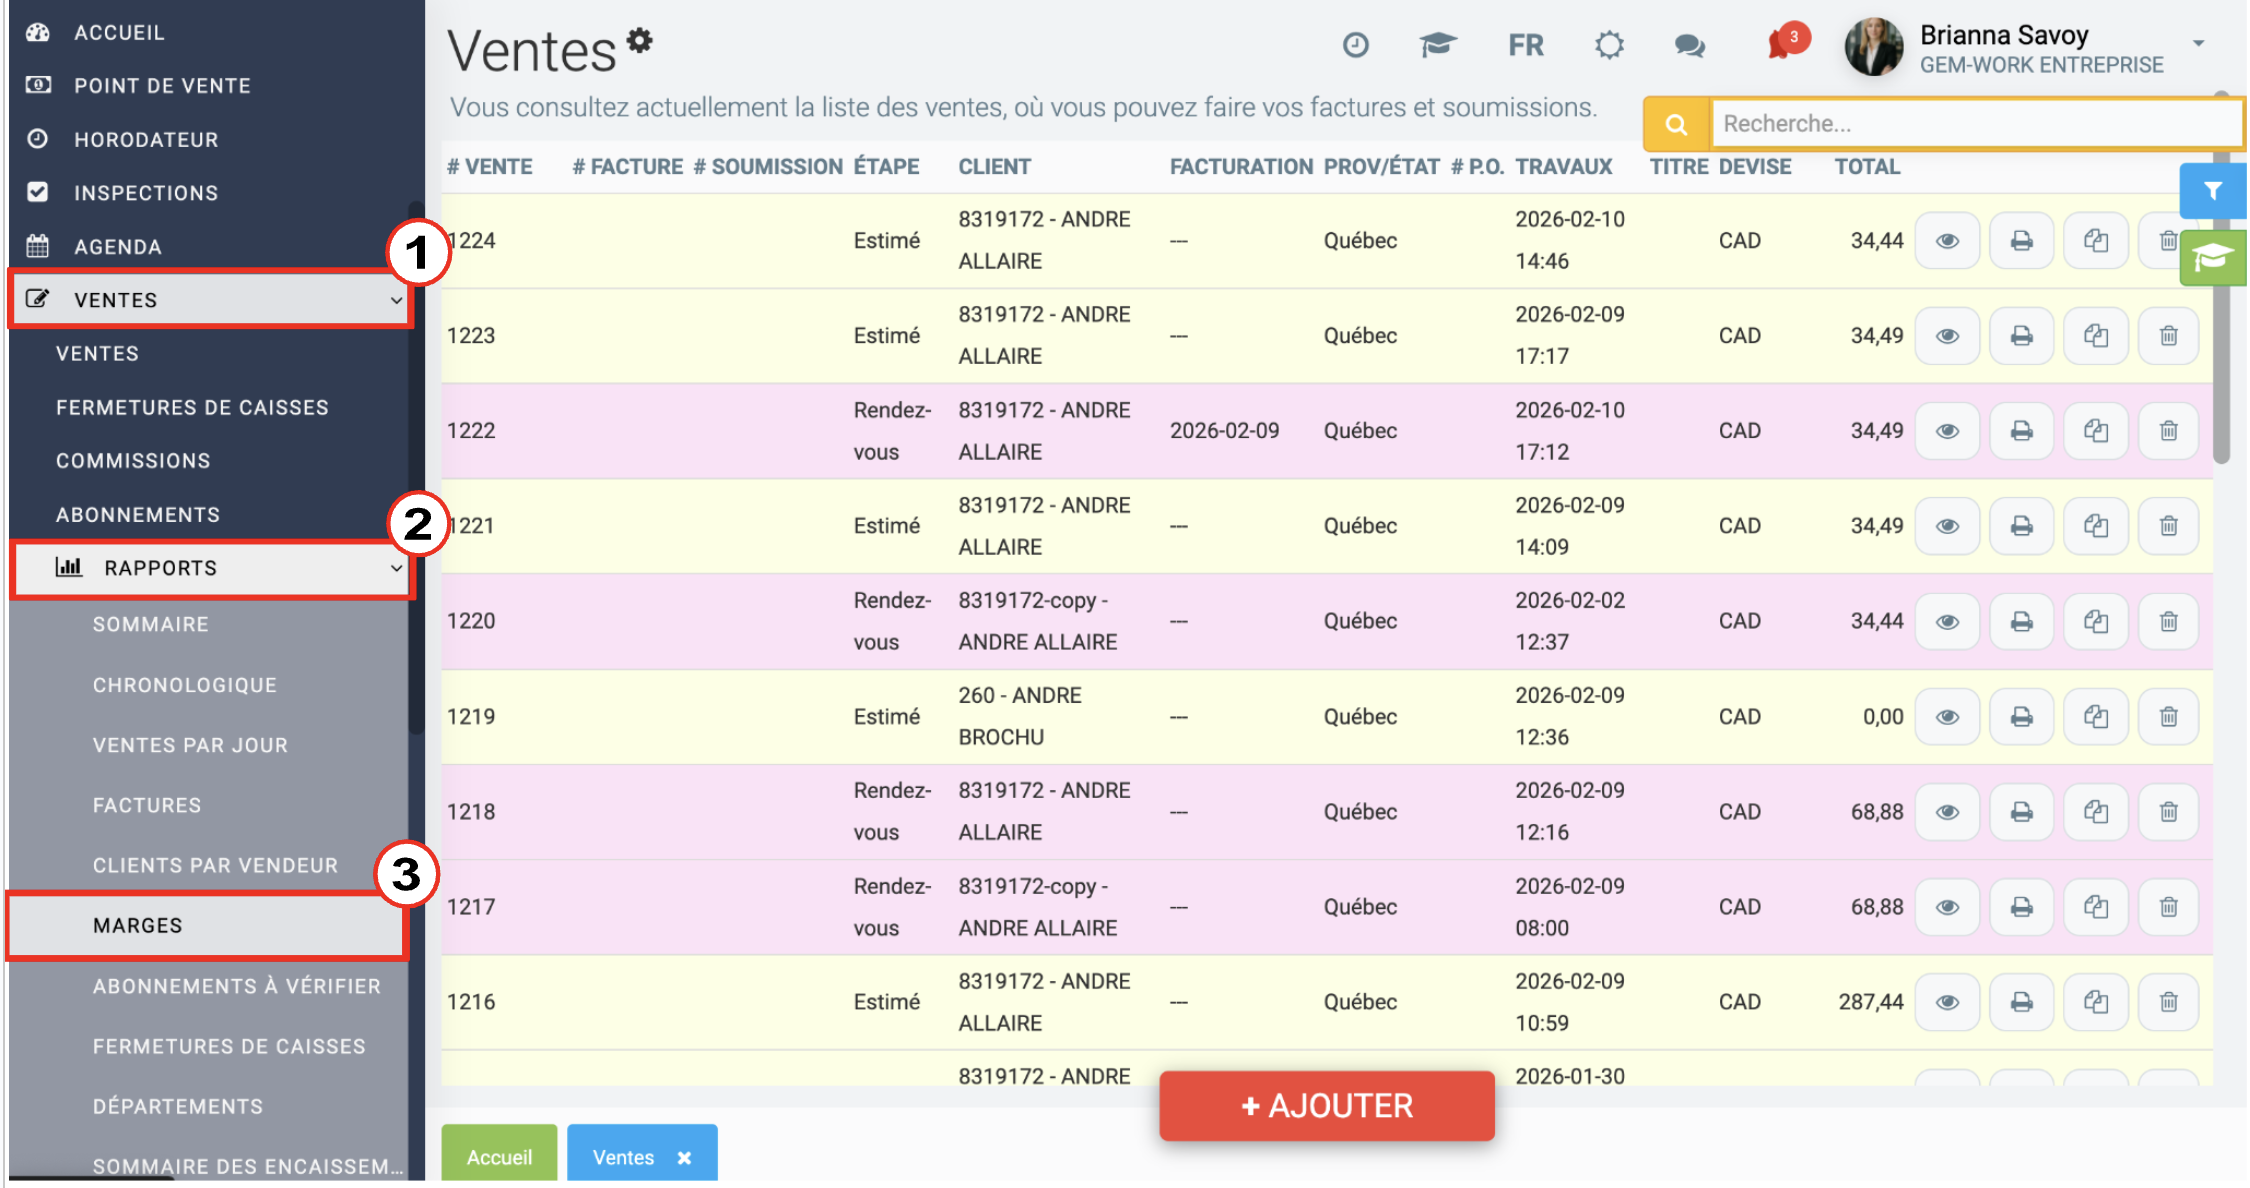Viewport: 2250px width, 1188px height.
Task: Duplicate sale 1216
Action: [2095, 1002]
